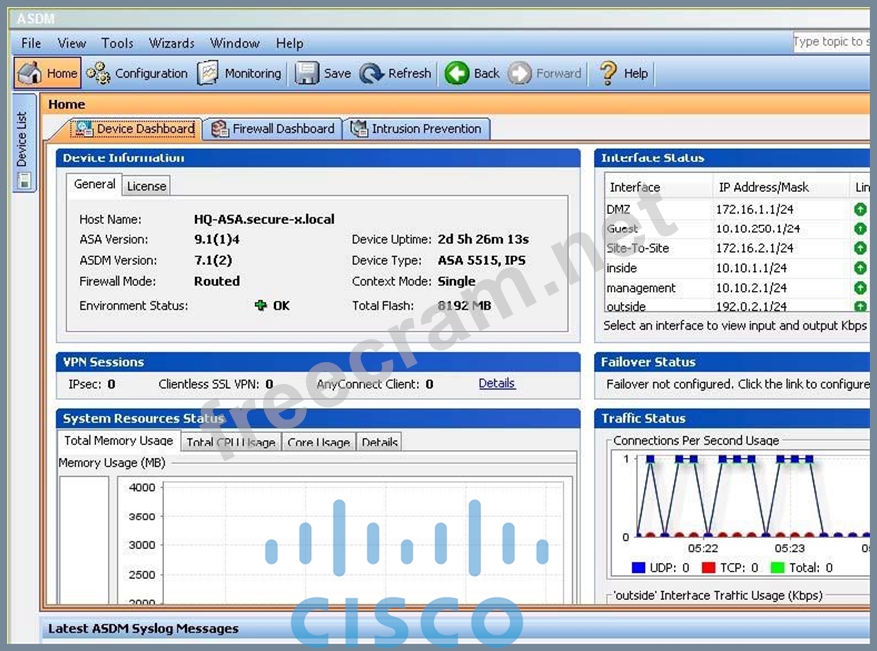877x651 pixels.
Task: Click the Home toolbar icon
Action: [x=31, y=73]
